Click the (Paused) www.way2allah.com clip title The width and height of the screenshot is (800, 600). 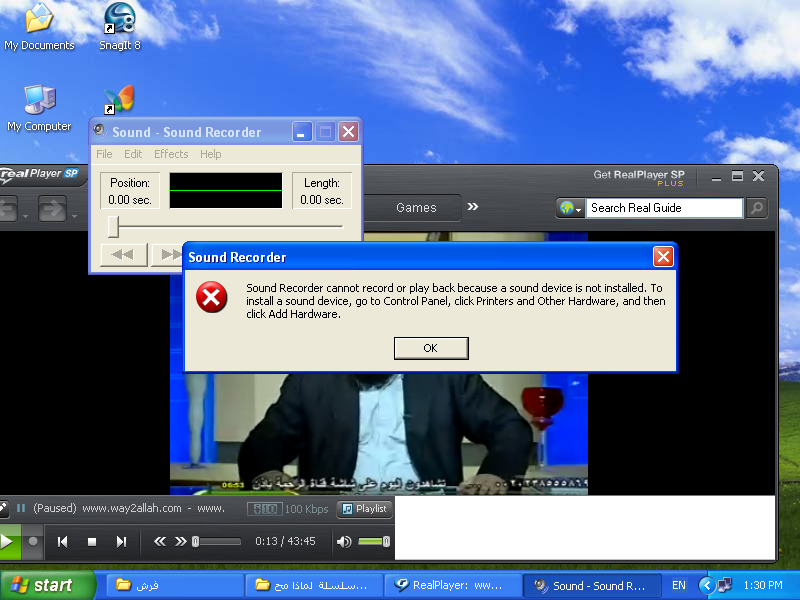coord(129,508)
